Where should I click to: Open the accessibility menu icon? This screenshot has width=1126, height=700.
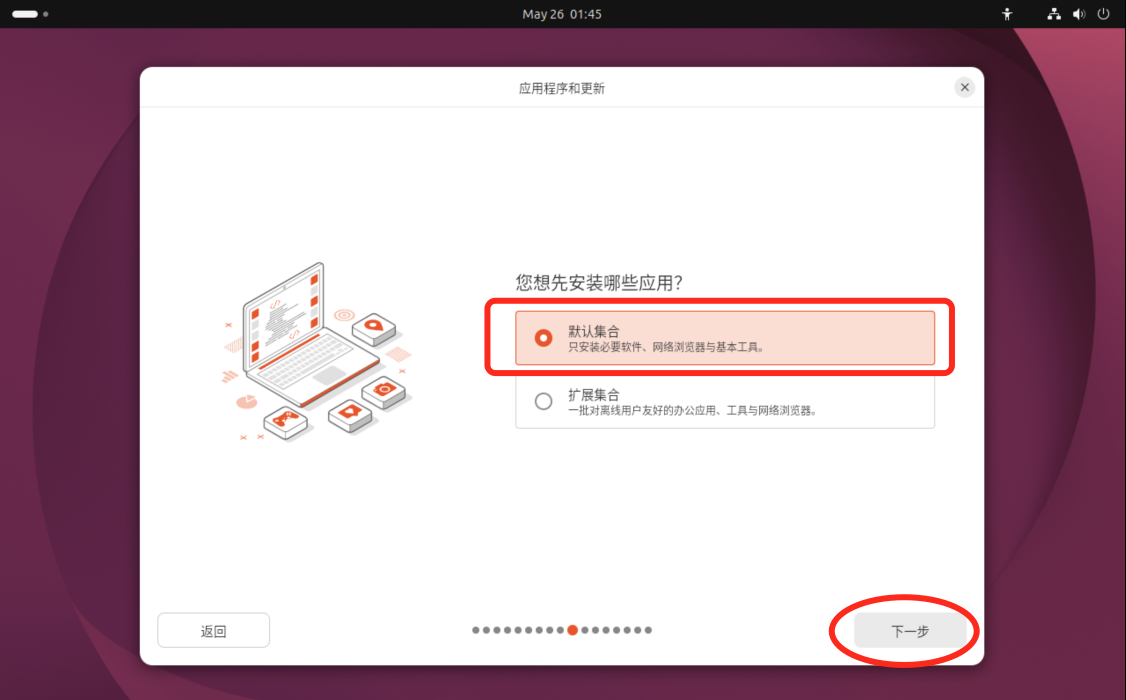(1007, 14)
